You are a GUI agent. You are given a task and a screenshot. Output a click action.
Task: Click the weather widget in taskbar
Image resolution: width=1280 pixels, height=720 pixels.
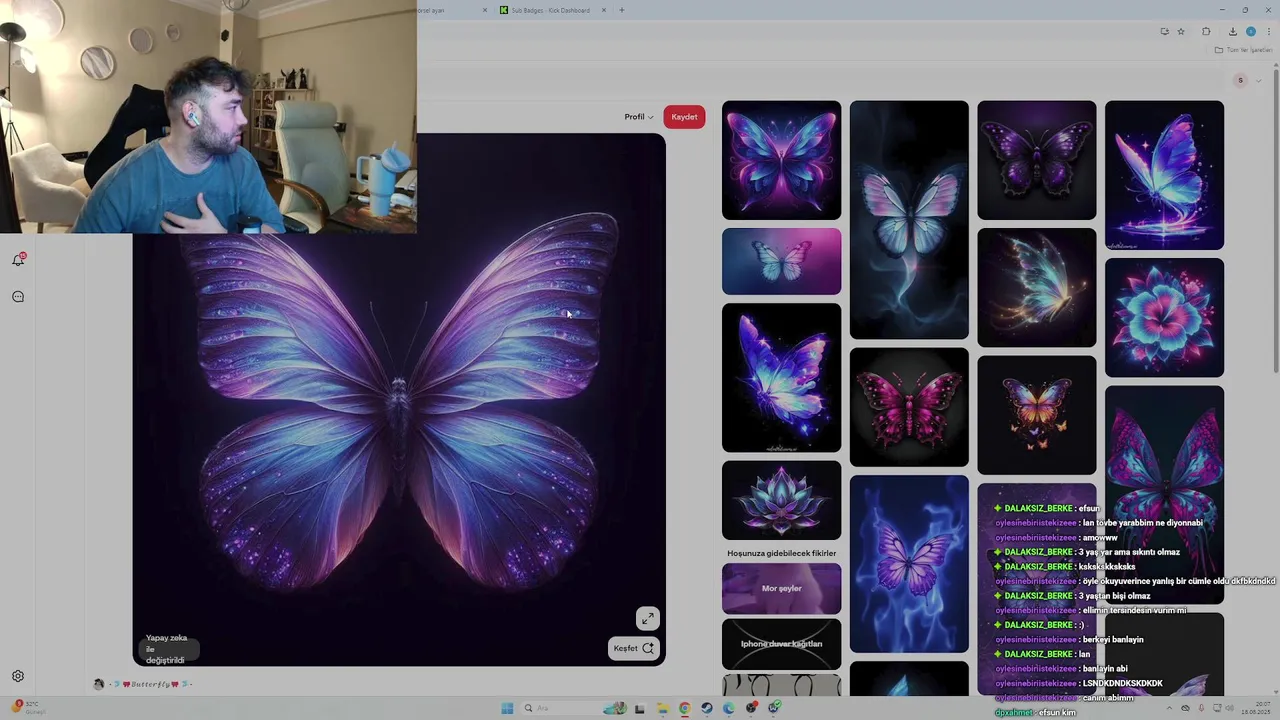pos(26,708)
